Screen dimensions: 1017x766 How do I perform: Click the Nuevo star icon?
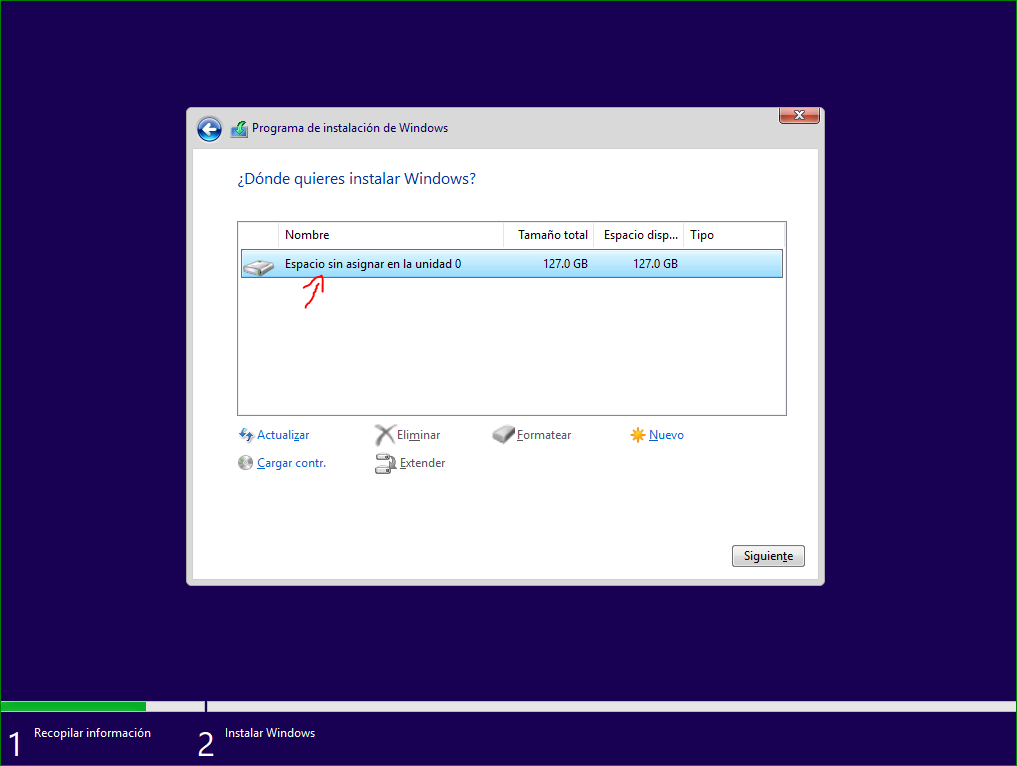click(638, 435)
